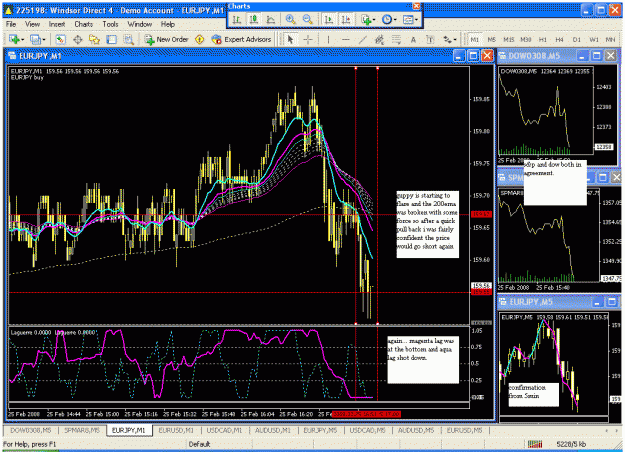Click the connection status bars icon
Screen dimensions: 625x452
(535, 444)
